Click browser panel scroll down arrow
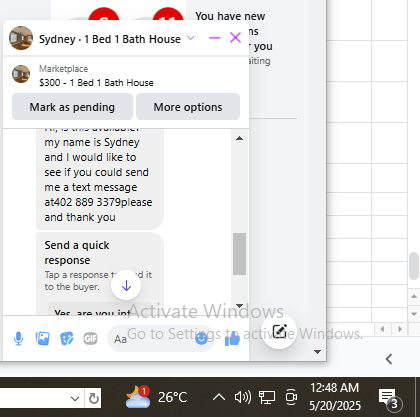This screenshot has width=420, height=417. [318, 352]
